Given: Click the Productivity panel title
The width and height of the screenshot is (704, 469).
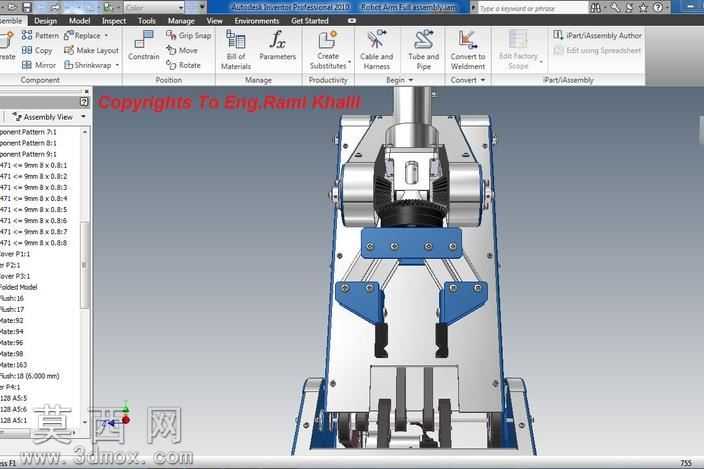Looking at the screenshot, I should click(328, 80).
